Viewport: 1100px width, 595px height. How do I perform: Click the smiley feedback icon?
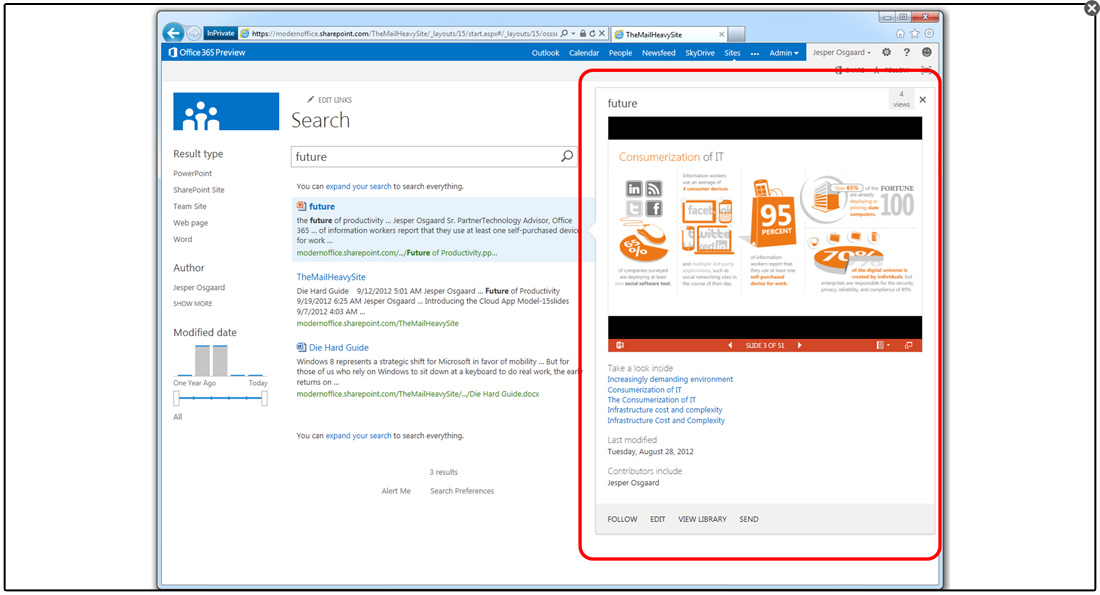(x=927, y=52)
